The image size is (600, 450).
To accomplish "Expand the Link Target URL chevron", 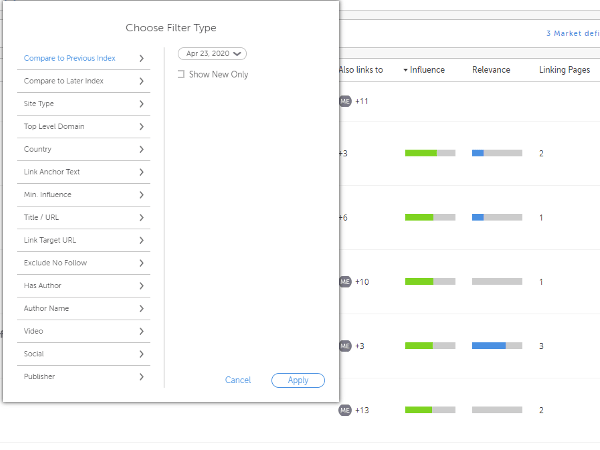I will [x=142, y=240].
